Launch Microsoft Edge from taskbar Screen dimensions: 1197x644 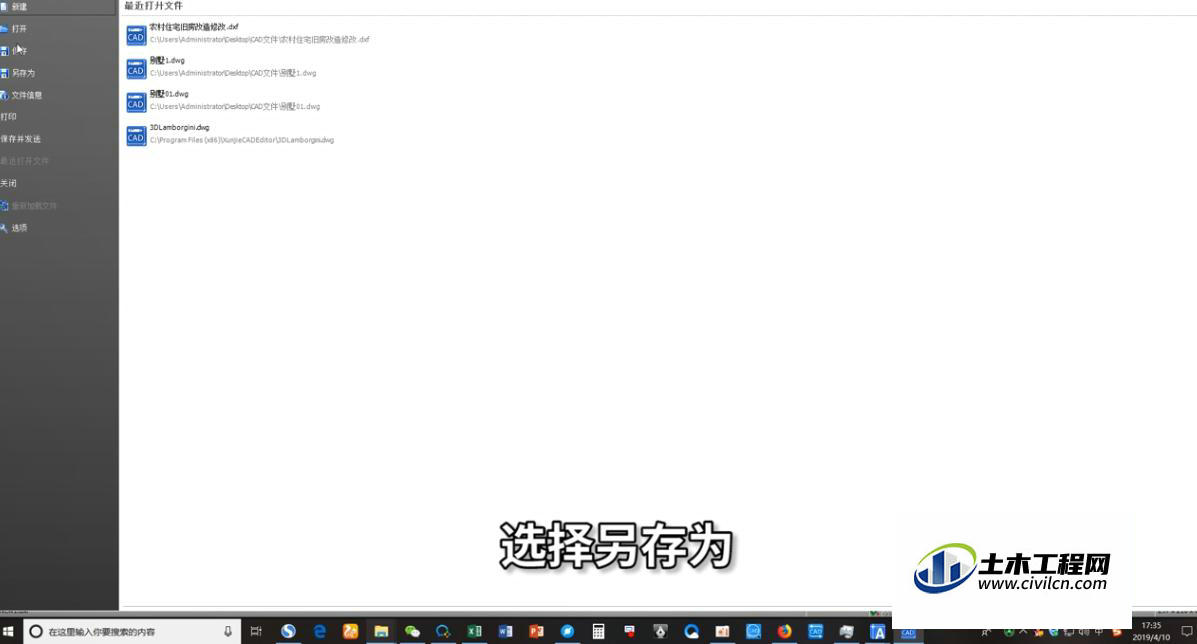319,631
